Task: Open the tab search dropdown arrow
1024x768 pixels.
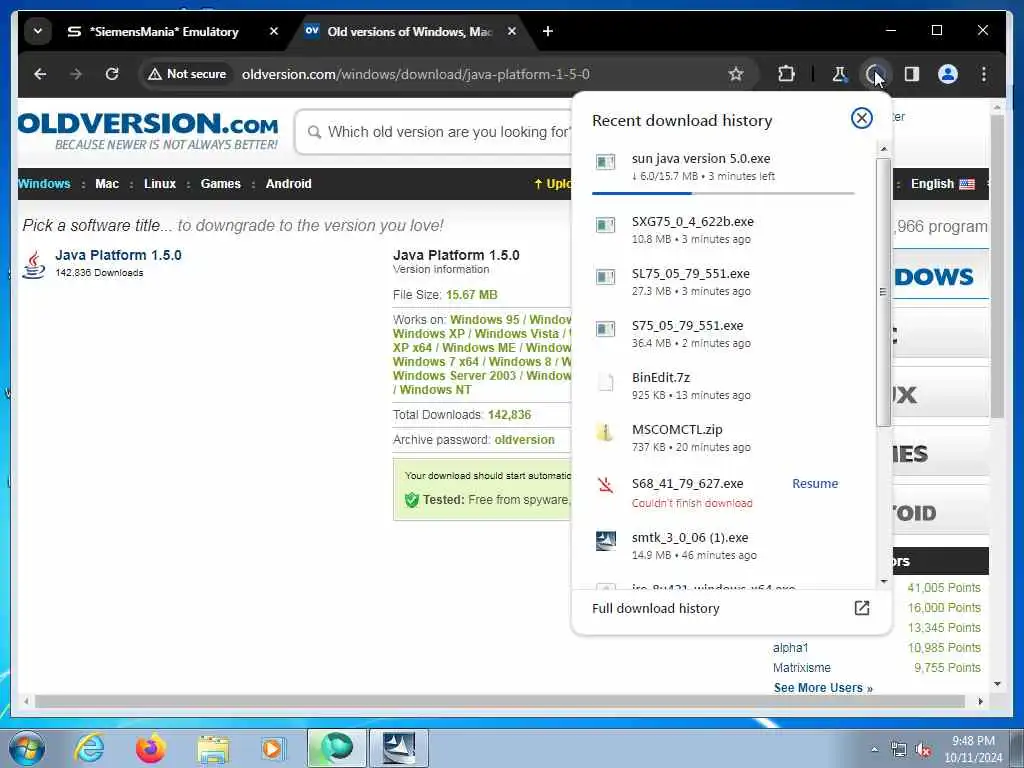Action: (38, 31)
